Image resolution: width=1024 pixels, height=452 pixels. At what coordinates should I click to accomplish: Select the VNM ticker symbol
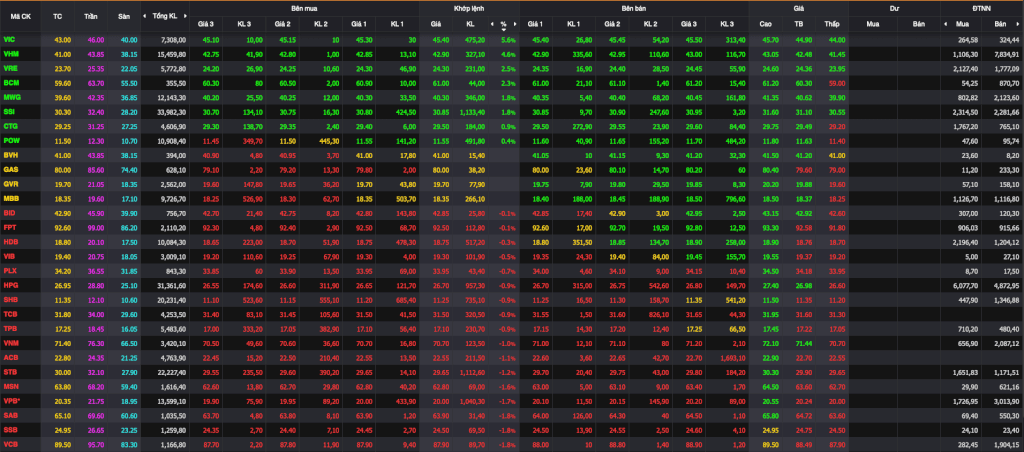pyautogui.click(x=10, y=342)
